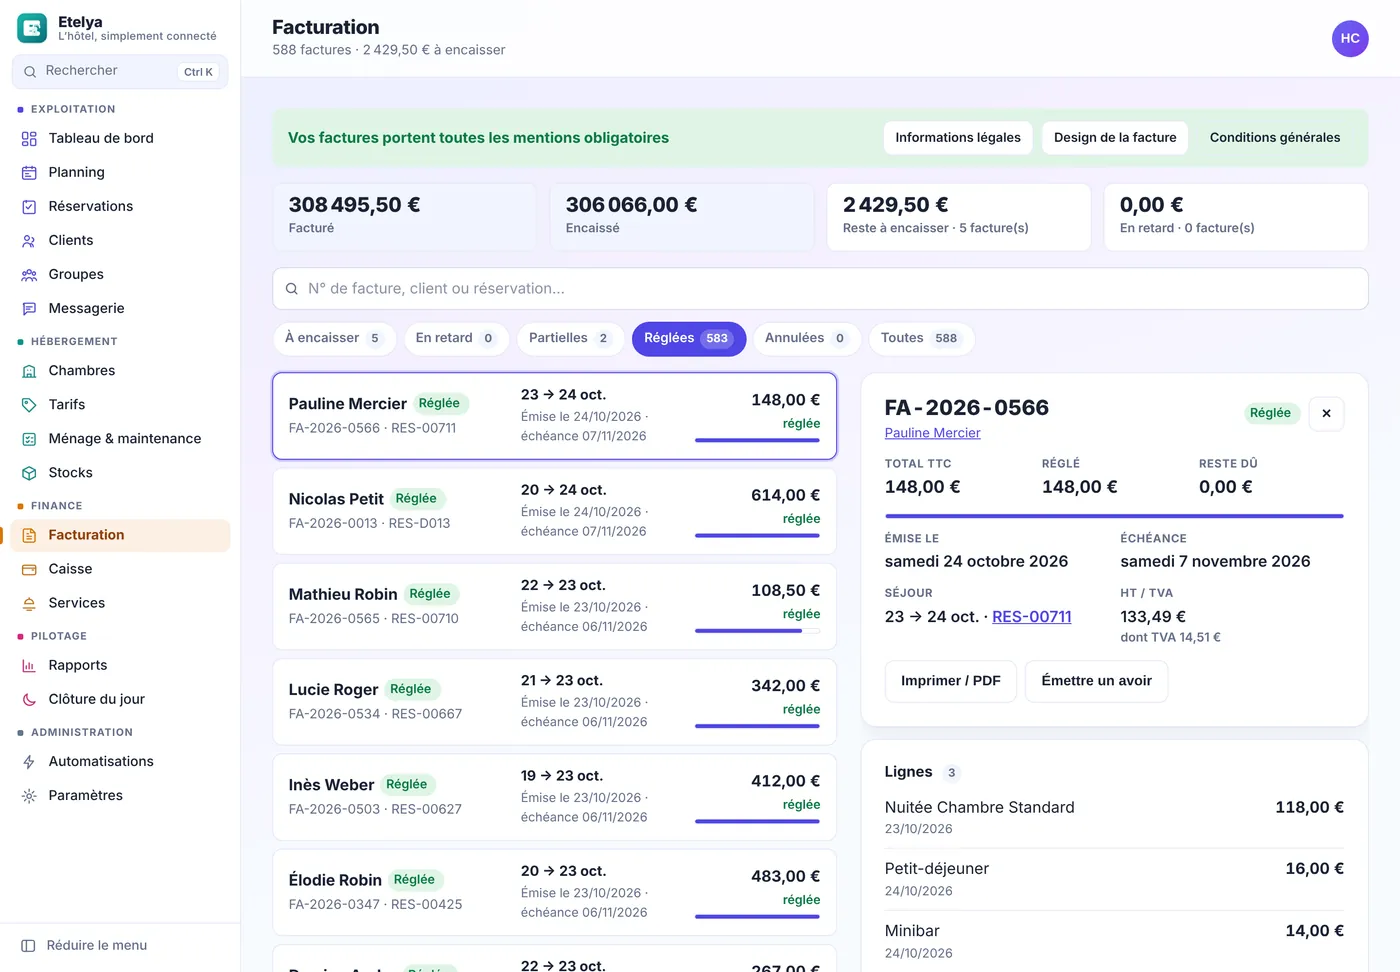This screenshot has width=1400, height=972.
Task: Open the Stocks box icon
Action: tap(29, 473)
